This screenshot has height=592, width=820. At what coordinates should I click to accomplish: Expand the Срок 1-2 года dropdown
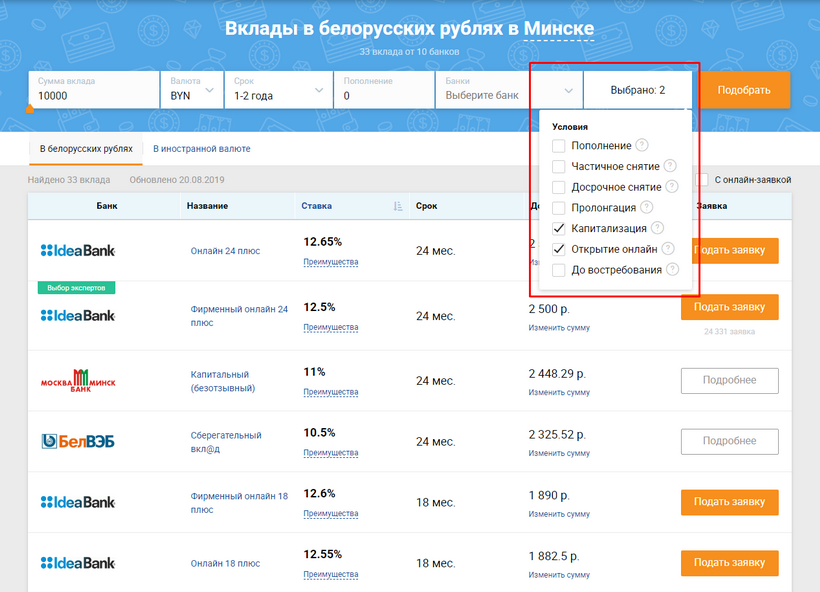click(278, 90)
